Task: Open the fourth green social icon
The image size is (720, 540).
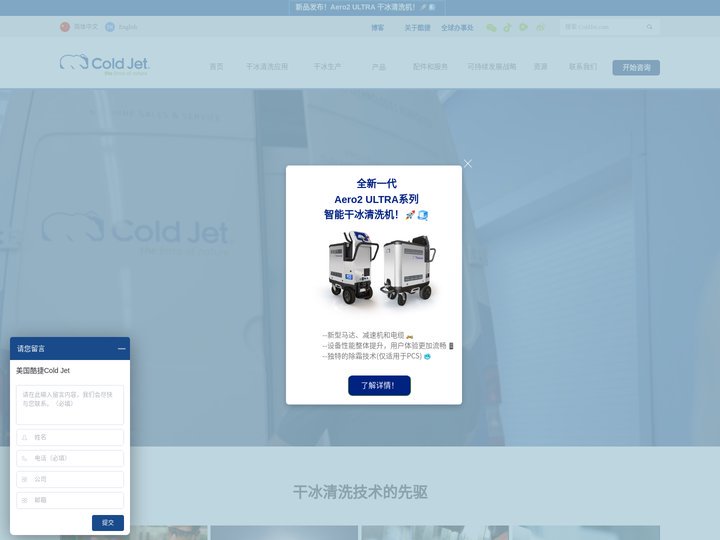Action: coord(540,28)
